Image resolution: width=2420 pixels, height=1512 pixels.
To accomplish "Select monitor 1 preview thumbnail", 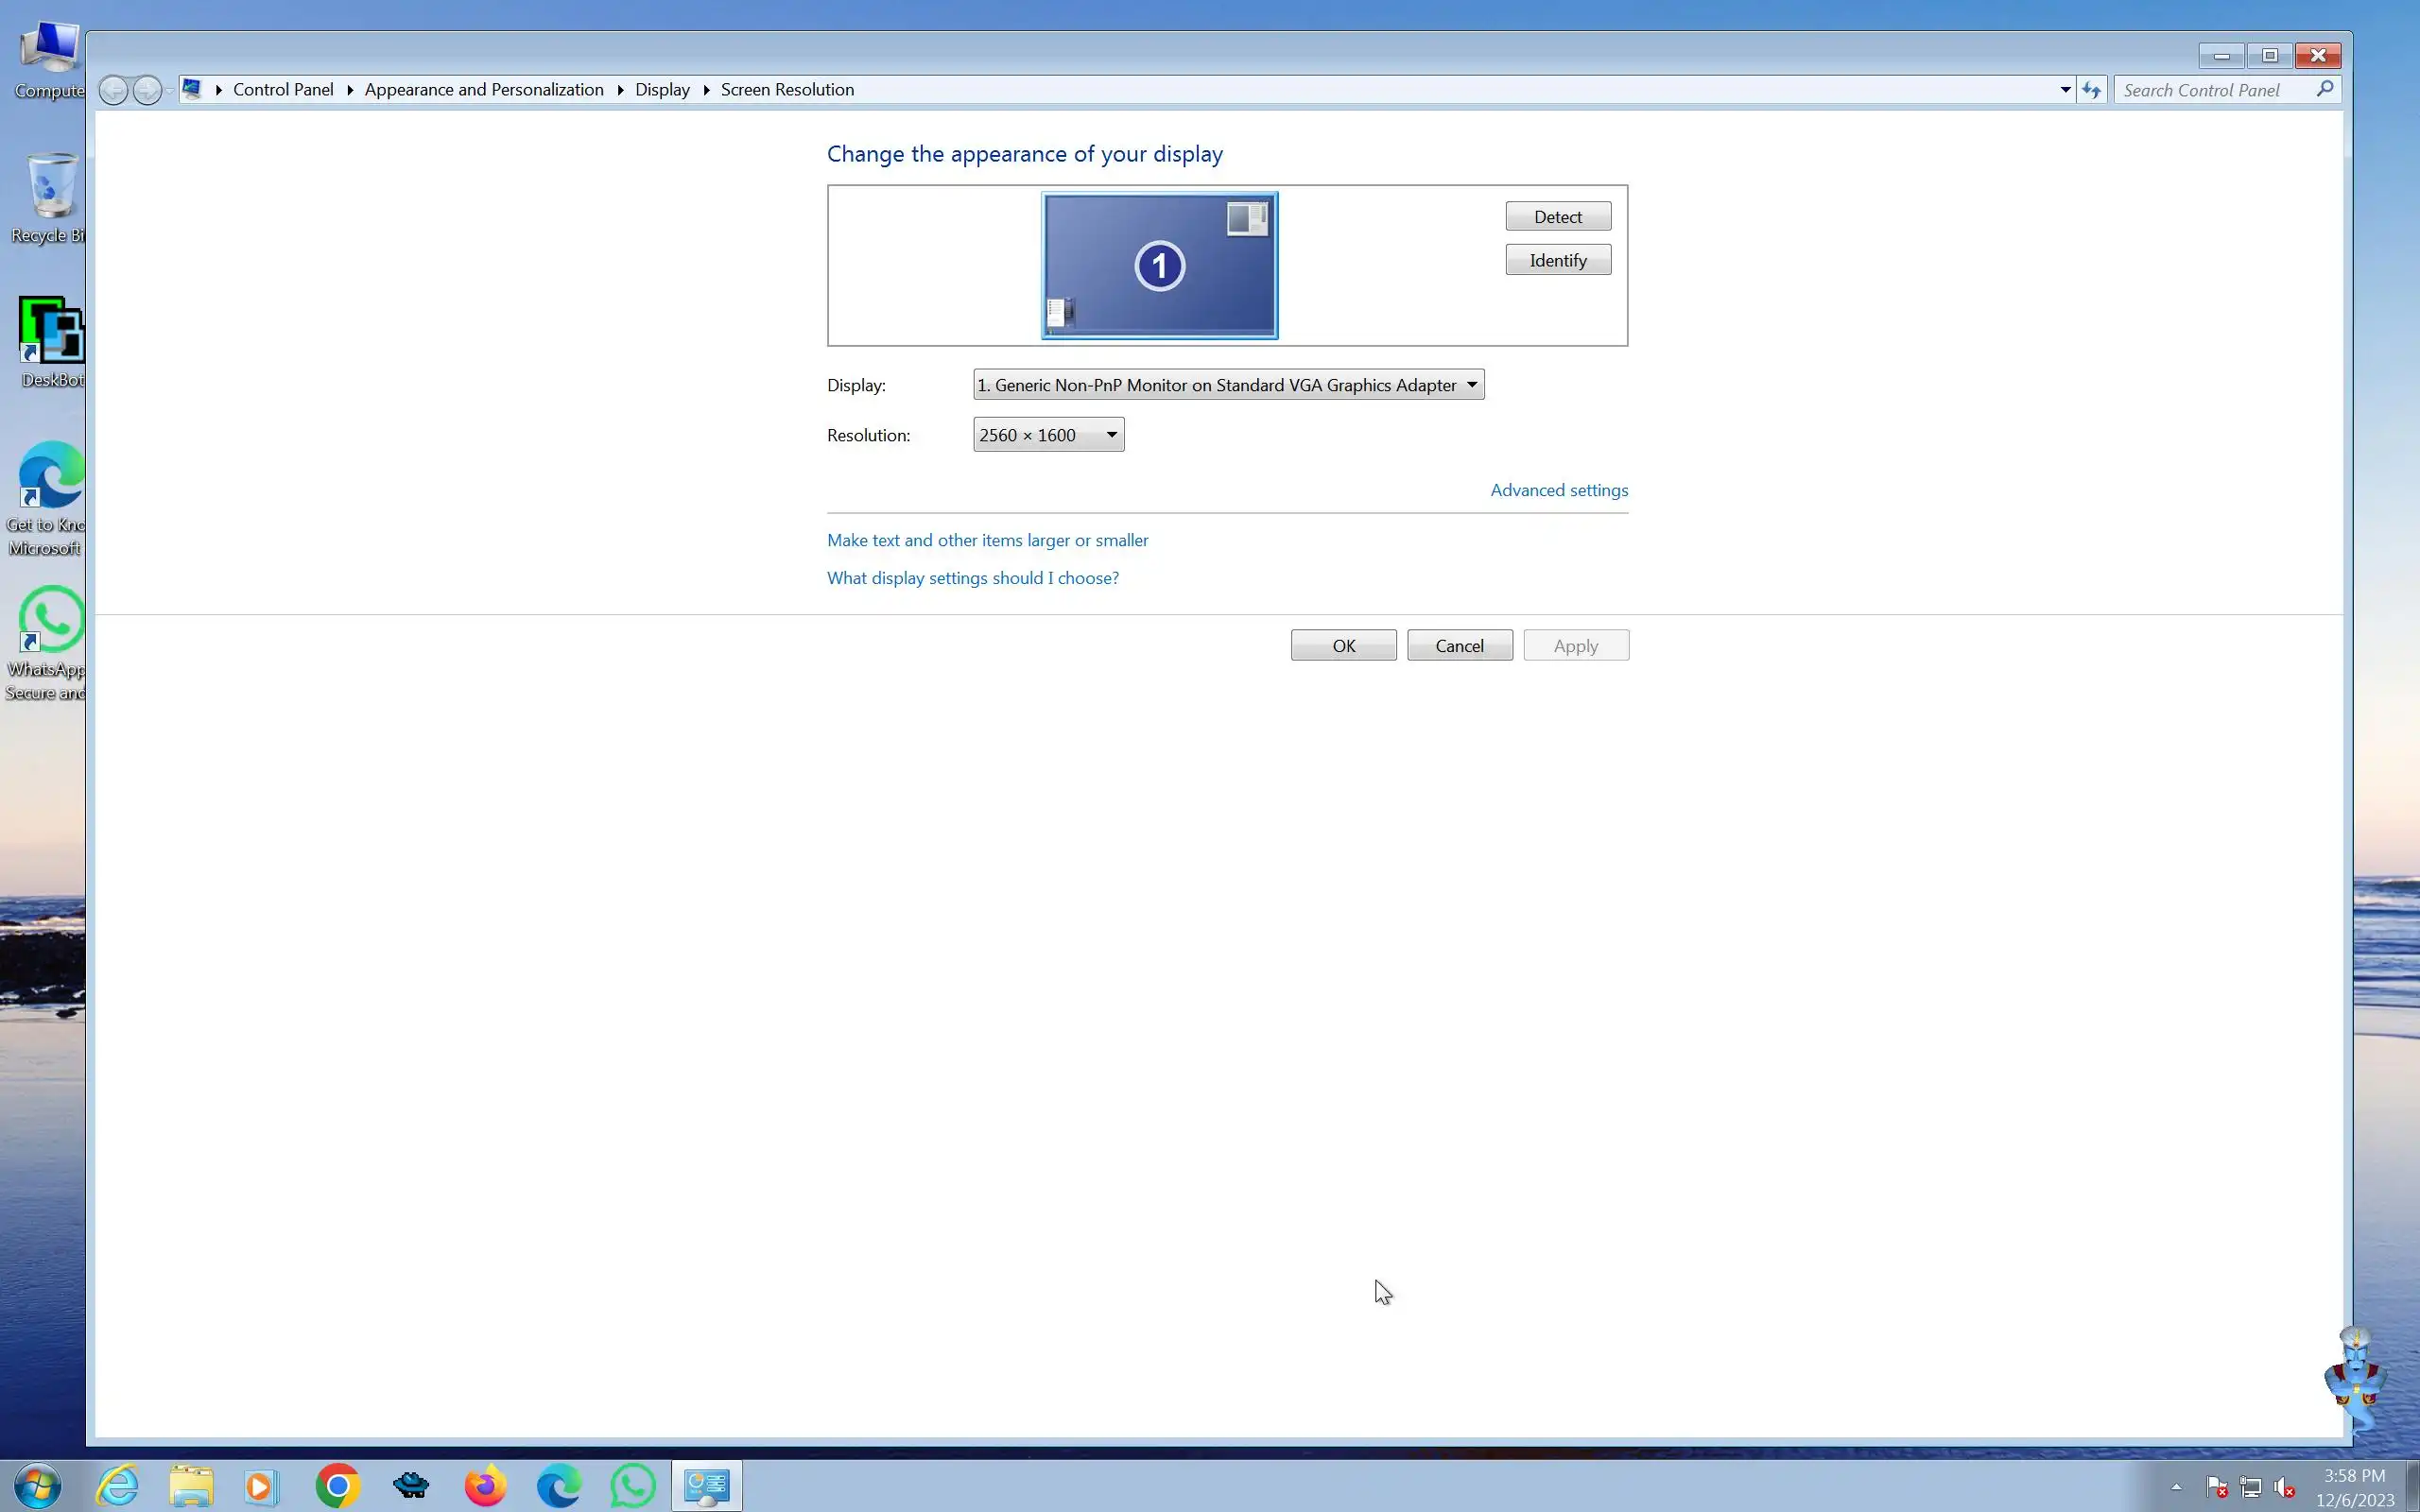I will click(x=1159, y=266).
